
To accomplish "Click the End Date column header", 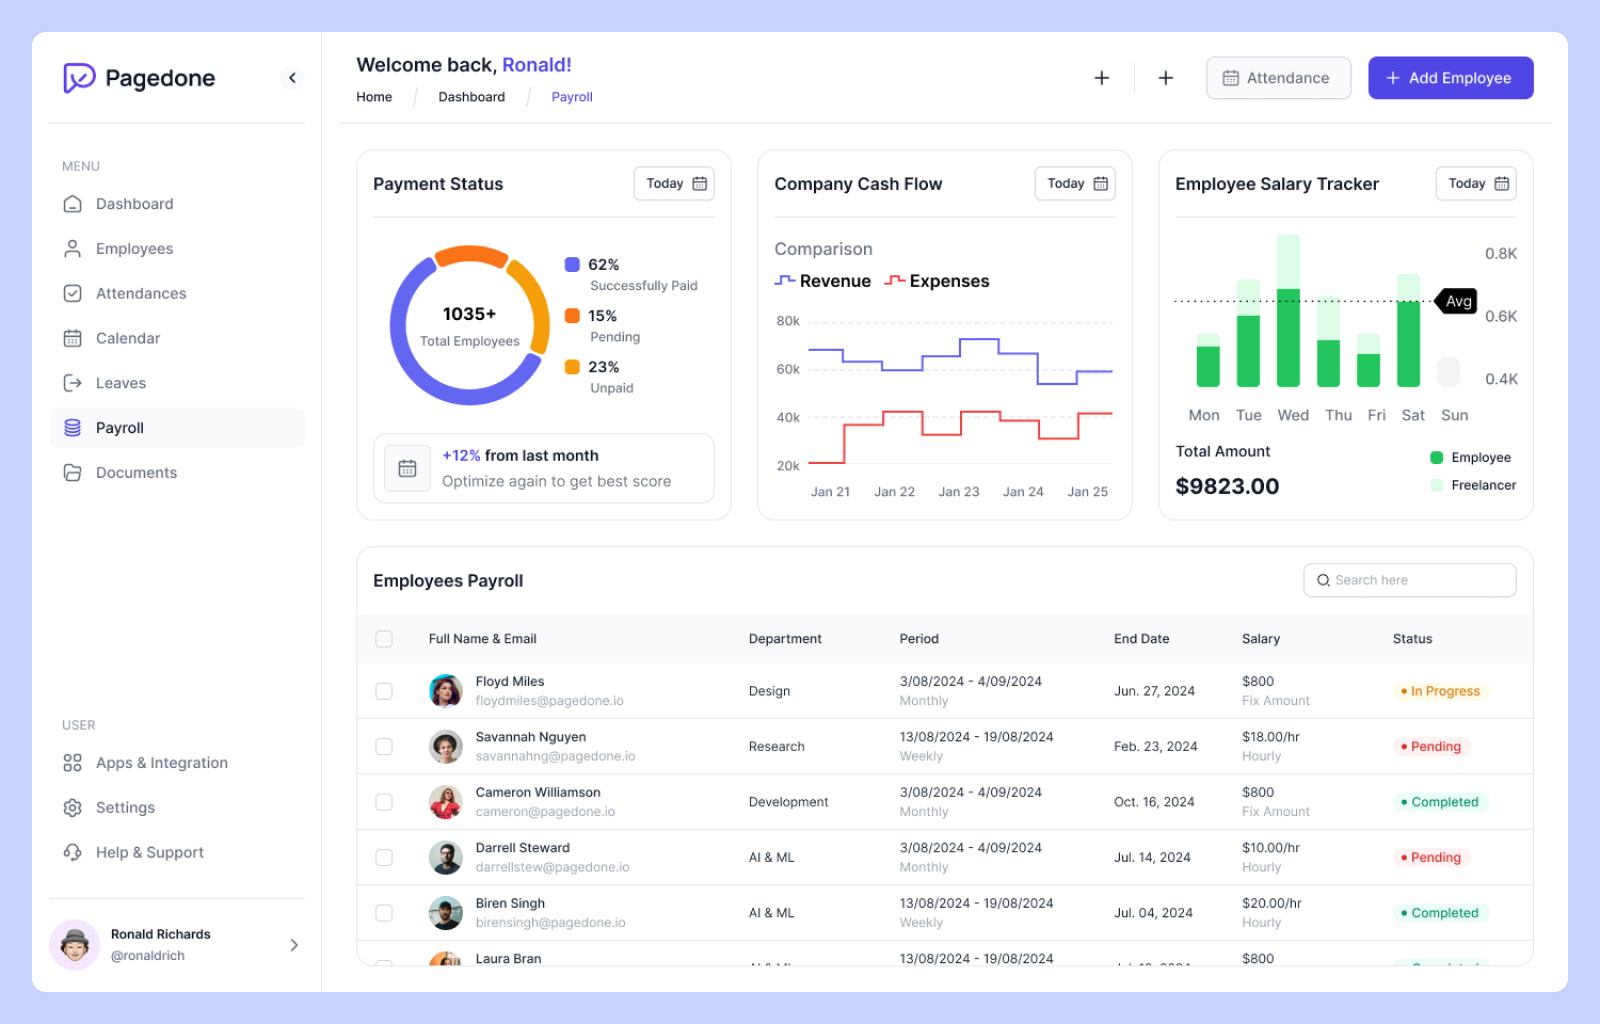I will tap(1141, 639).
